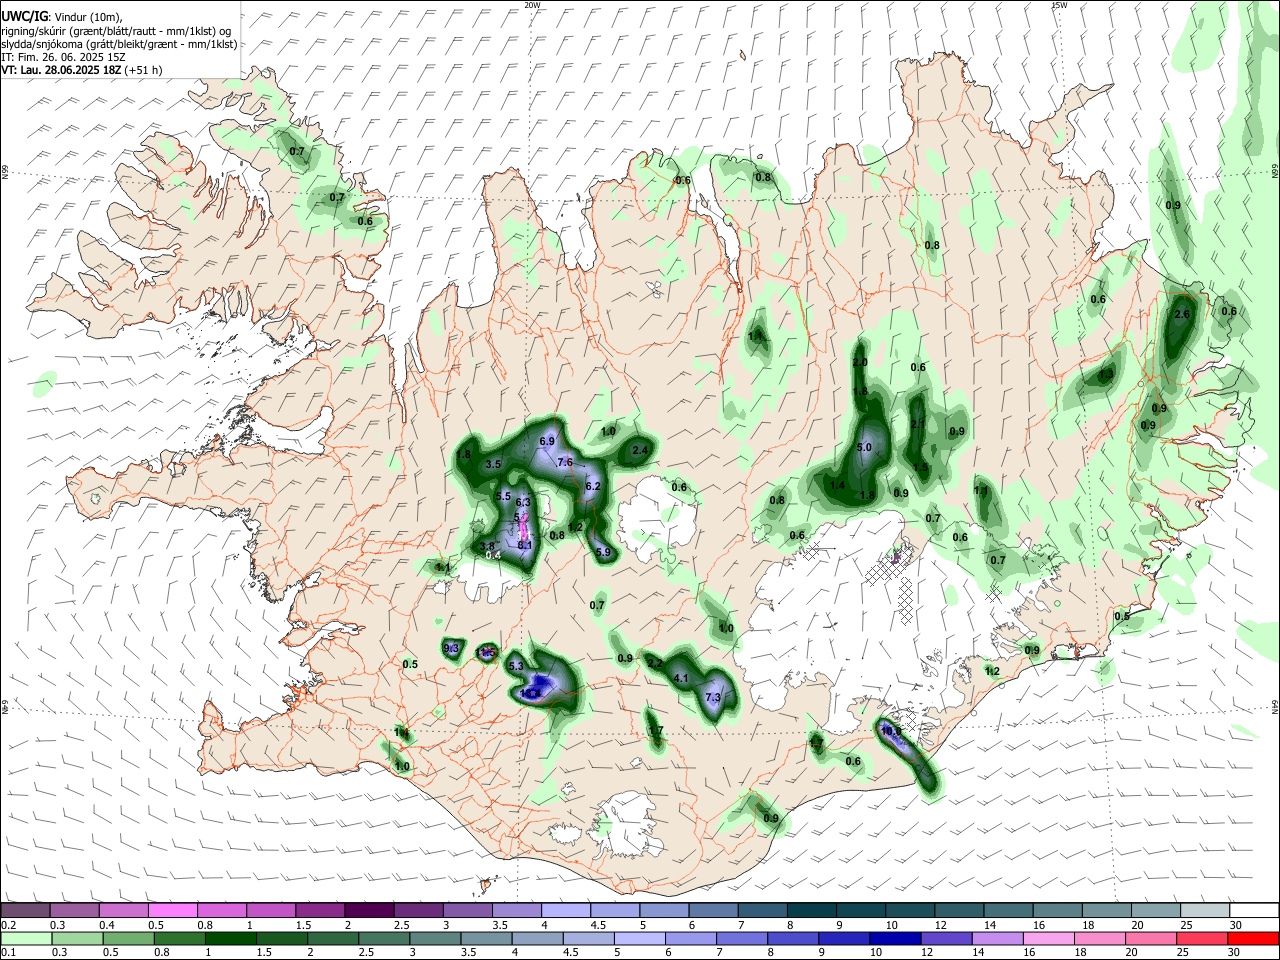Select the white 30 swatch in upper legend row
The width and height of the screenshot is (1280, 960).
click(x=1253, y=910)
